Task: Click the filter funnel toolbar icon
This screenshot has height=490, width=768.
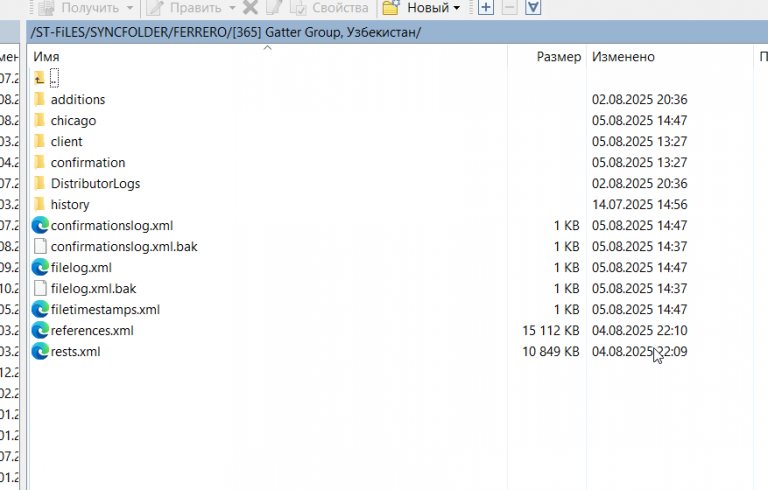Action: (x=533, y=7)
